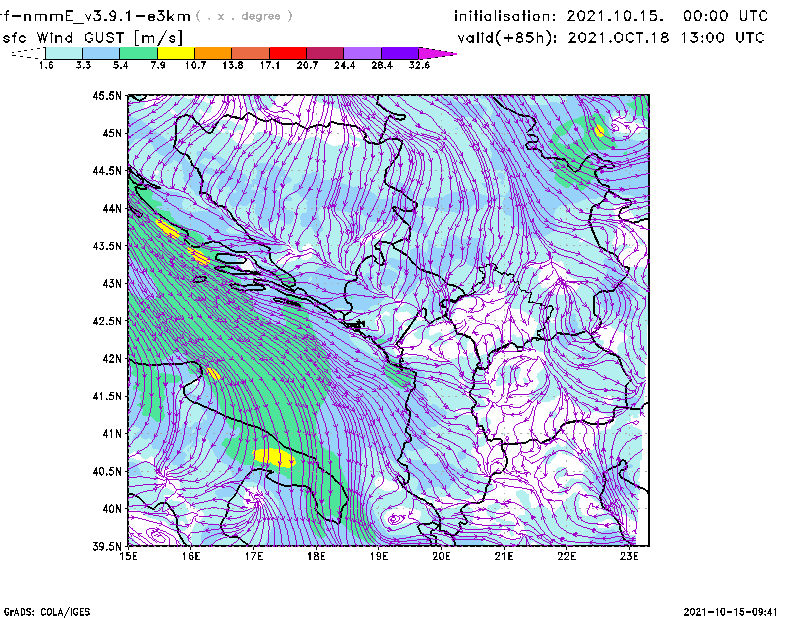Screen dimensions: 800x618
Task: Click the legend value 1.6
Action: (x=46, y=65)
